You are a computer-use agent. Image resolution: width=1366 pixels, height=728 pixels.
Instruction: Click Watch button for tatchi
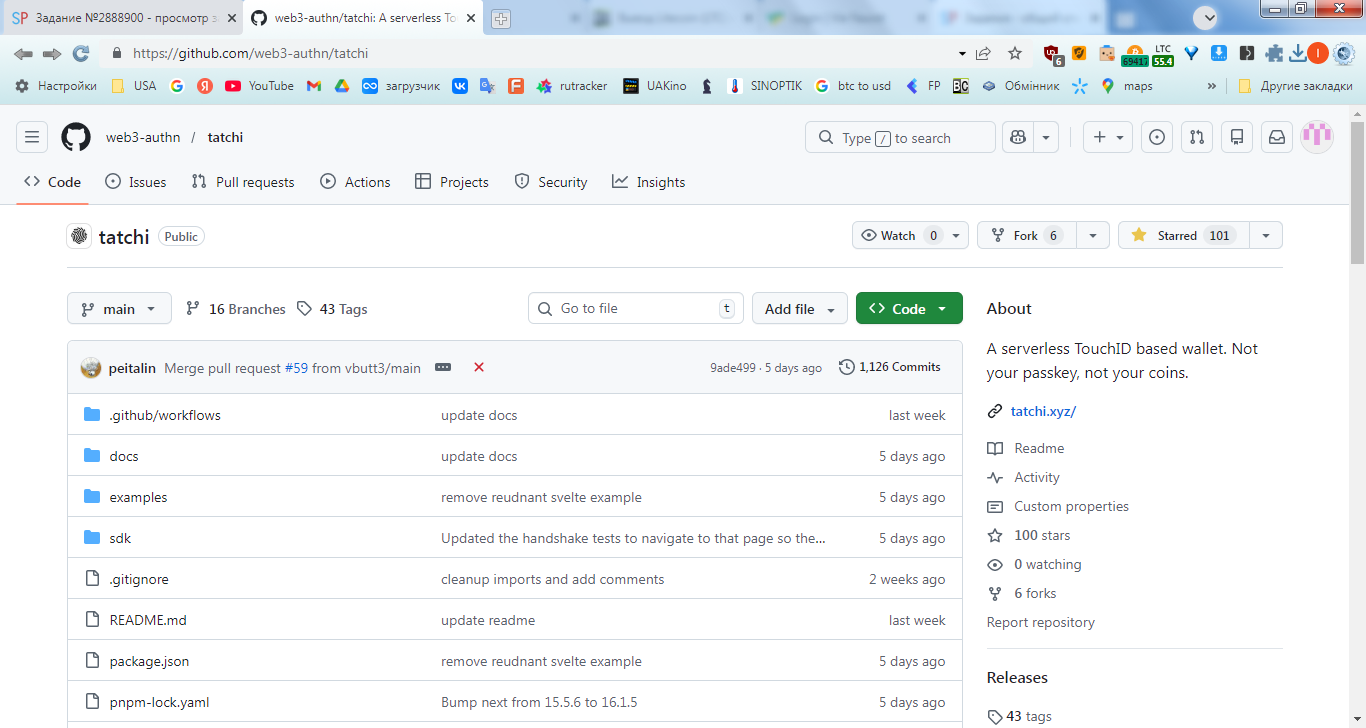click(910, 235)
